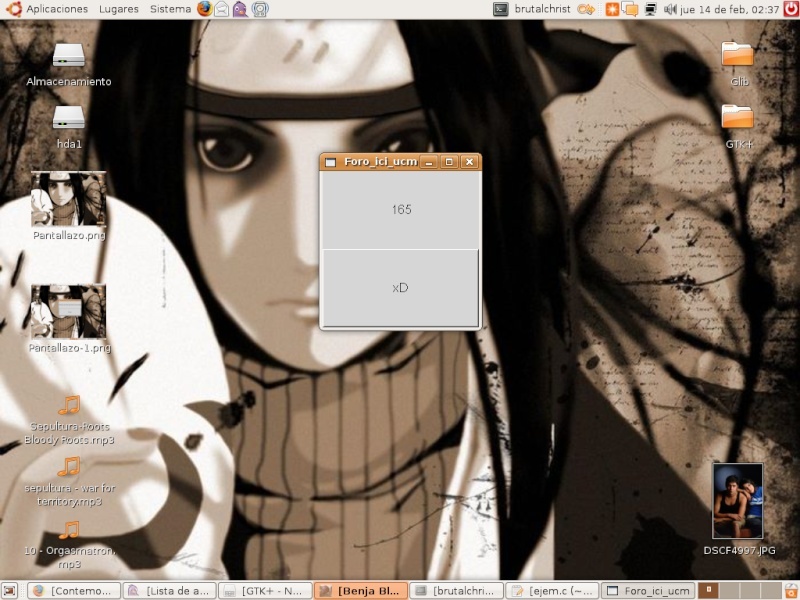Viewport: 800px width, 600px height.
Task: Open the trash icon in bottom panel
Action: tap(790, 591)
